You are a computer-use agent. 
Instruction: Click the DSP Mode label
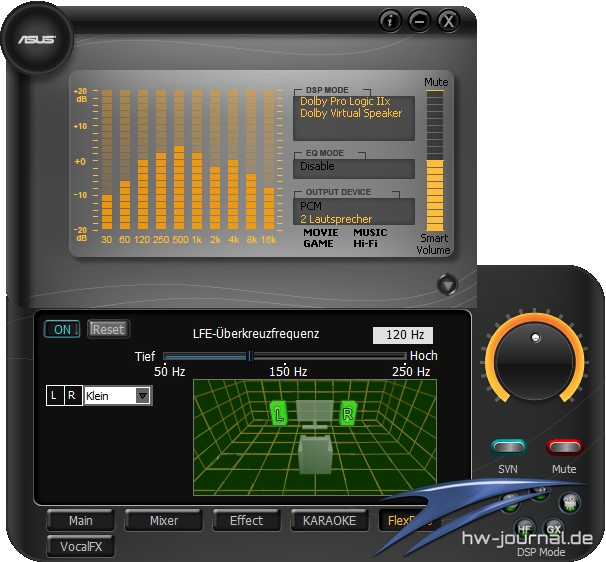(x=541, y=552)
